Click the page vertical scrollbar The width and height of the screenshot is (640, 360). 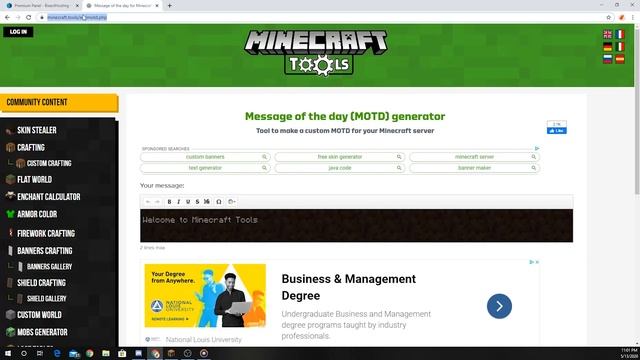point(637,110)
